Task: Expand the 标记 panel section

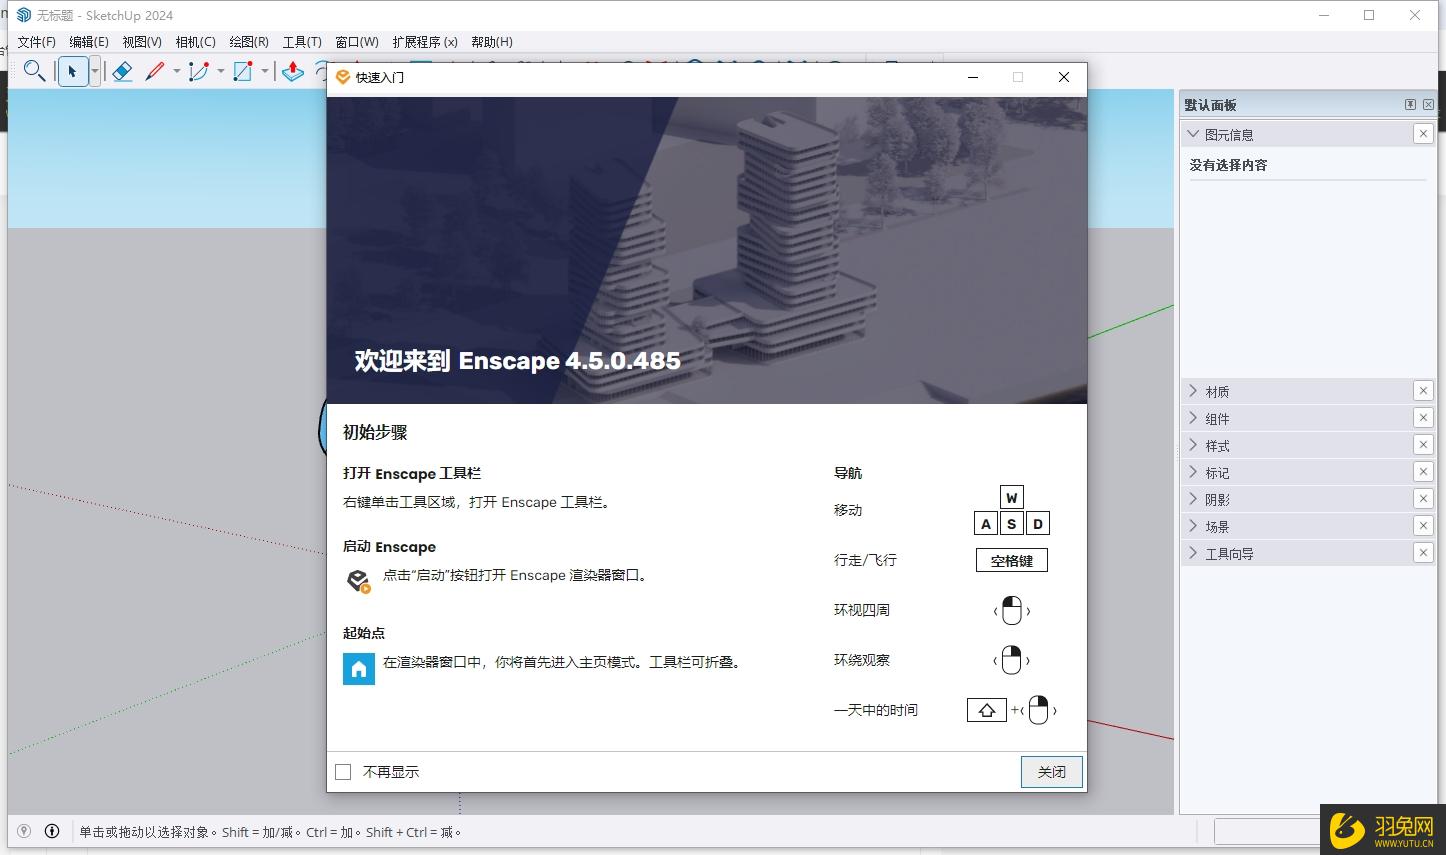Action: [1192, 472]
